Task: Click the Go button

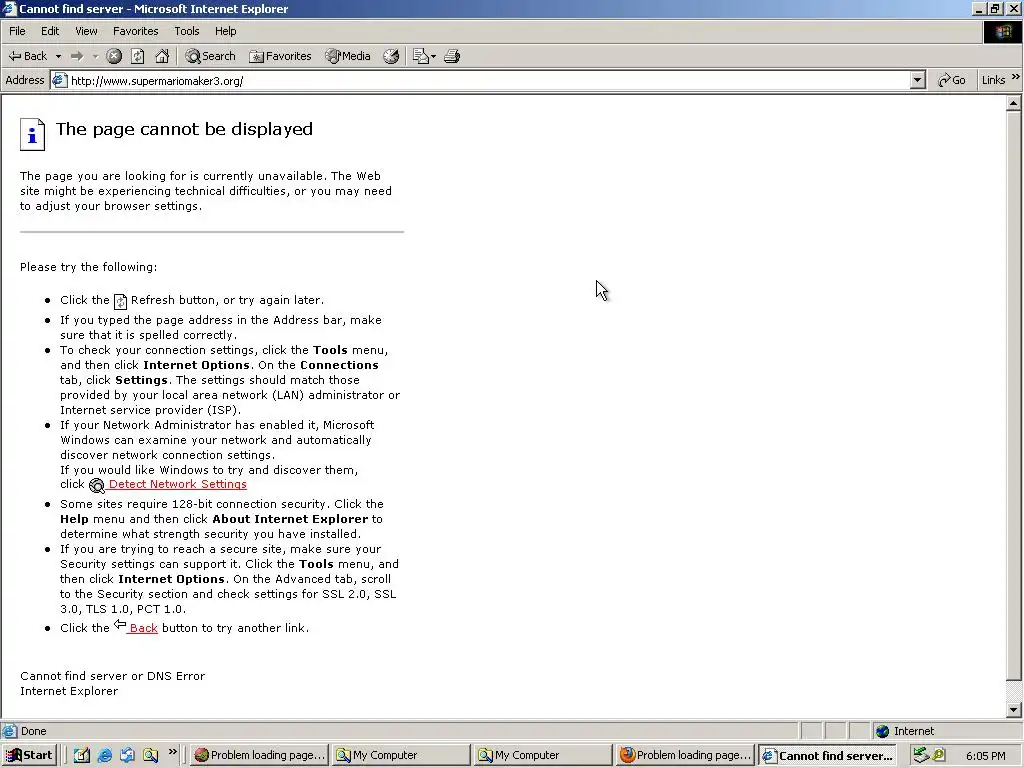Action: pyautogui.click(x=952, y=80)
